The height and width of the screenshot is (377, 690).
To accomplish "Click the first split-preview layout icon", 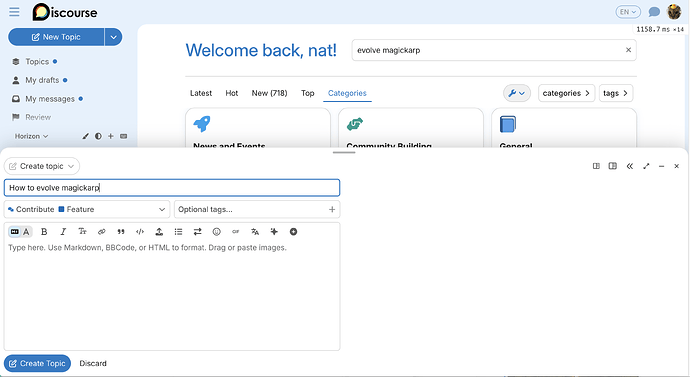I will [596, 166].
